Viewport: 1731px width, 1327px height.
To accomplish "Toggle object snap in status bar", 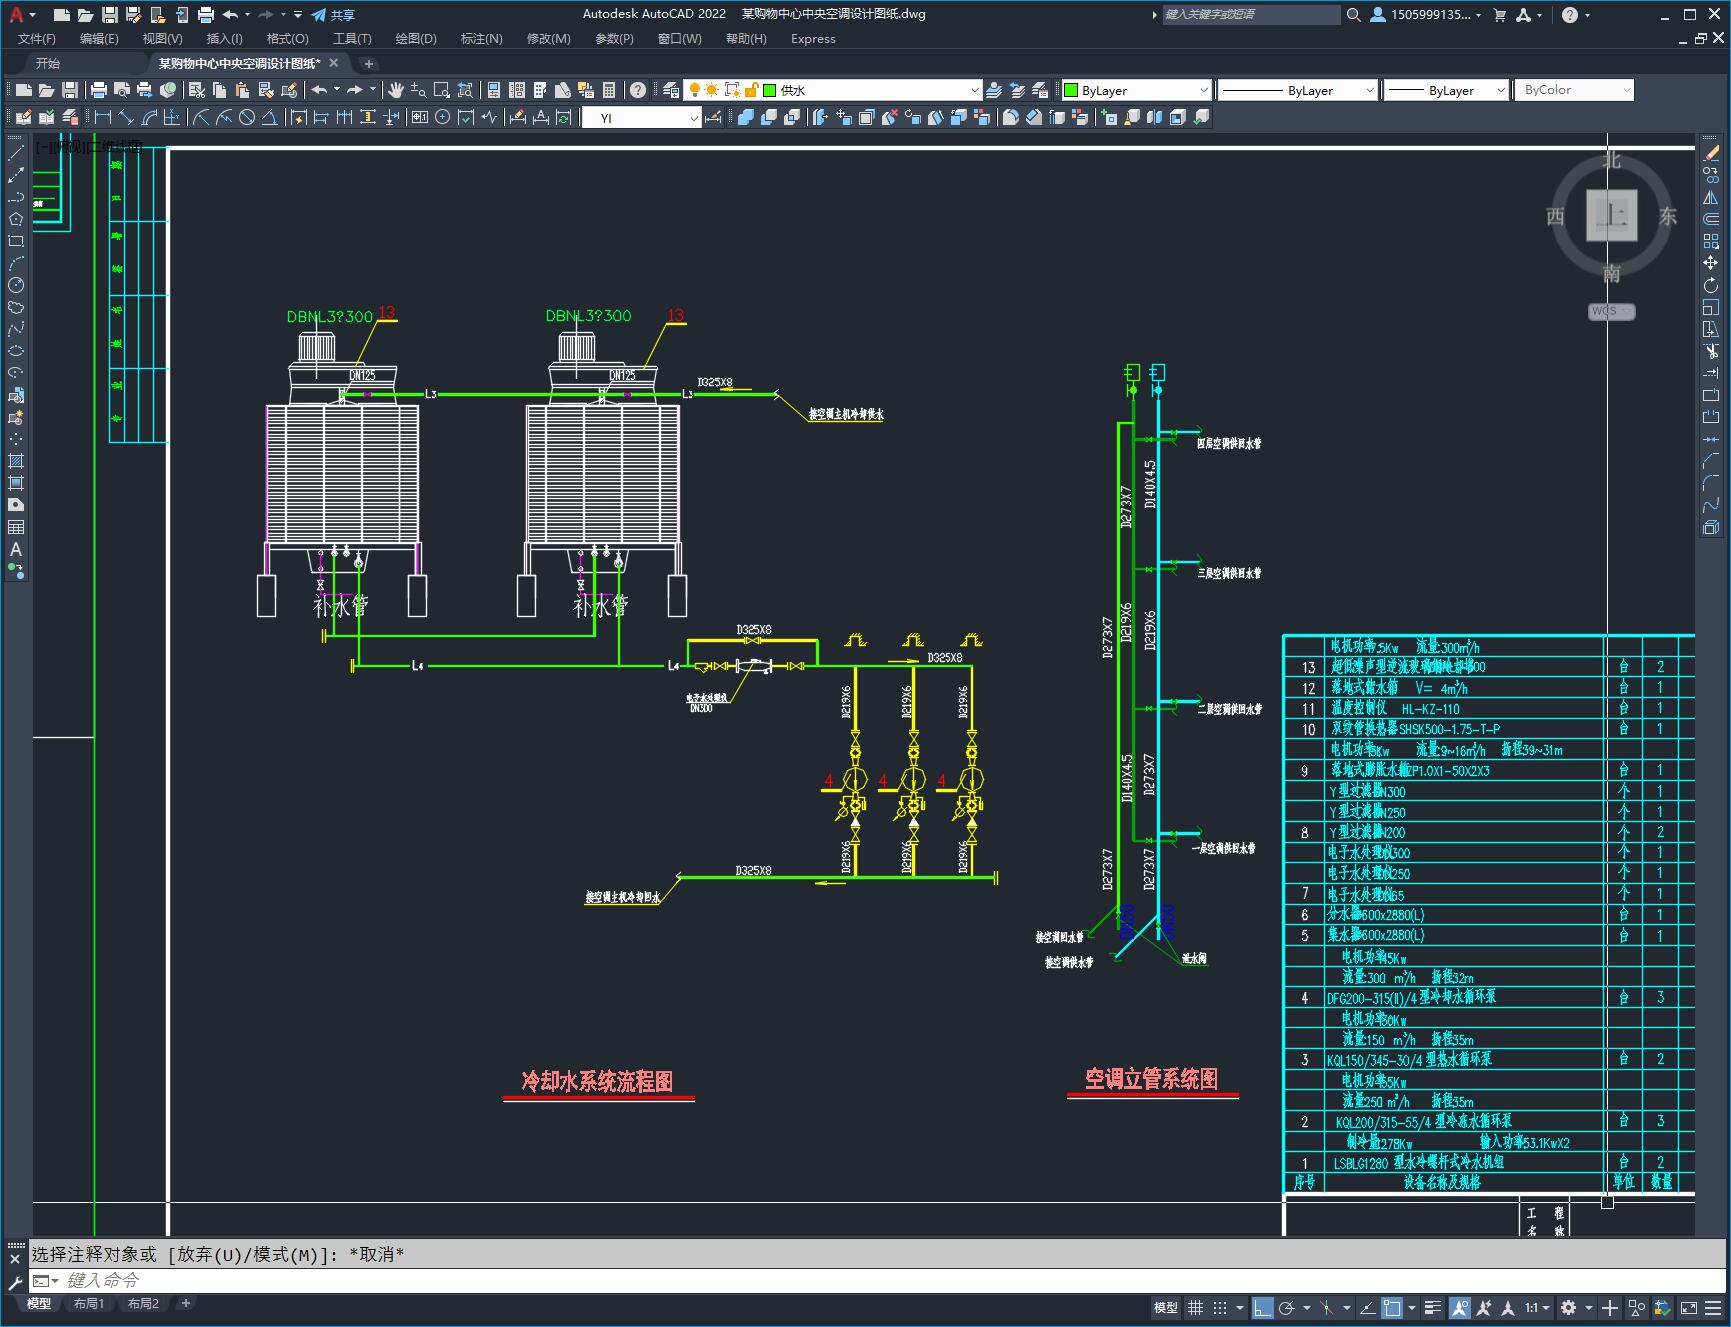I will 1392,1307.
